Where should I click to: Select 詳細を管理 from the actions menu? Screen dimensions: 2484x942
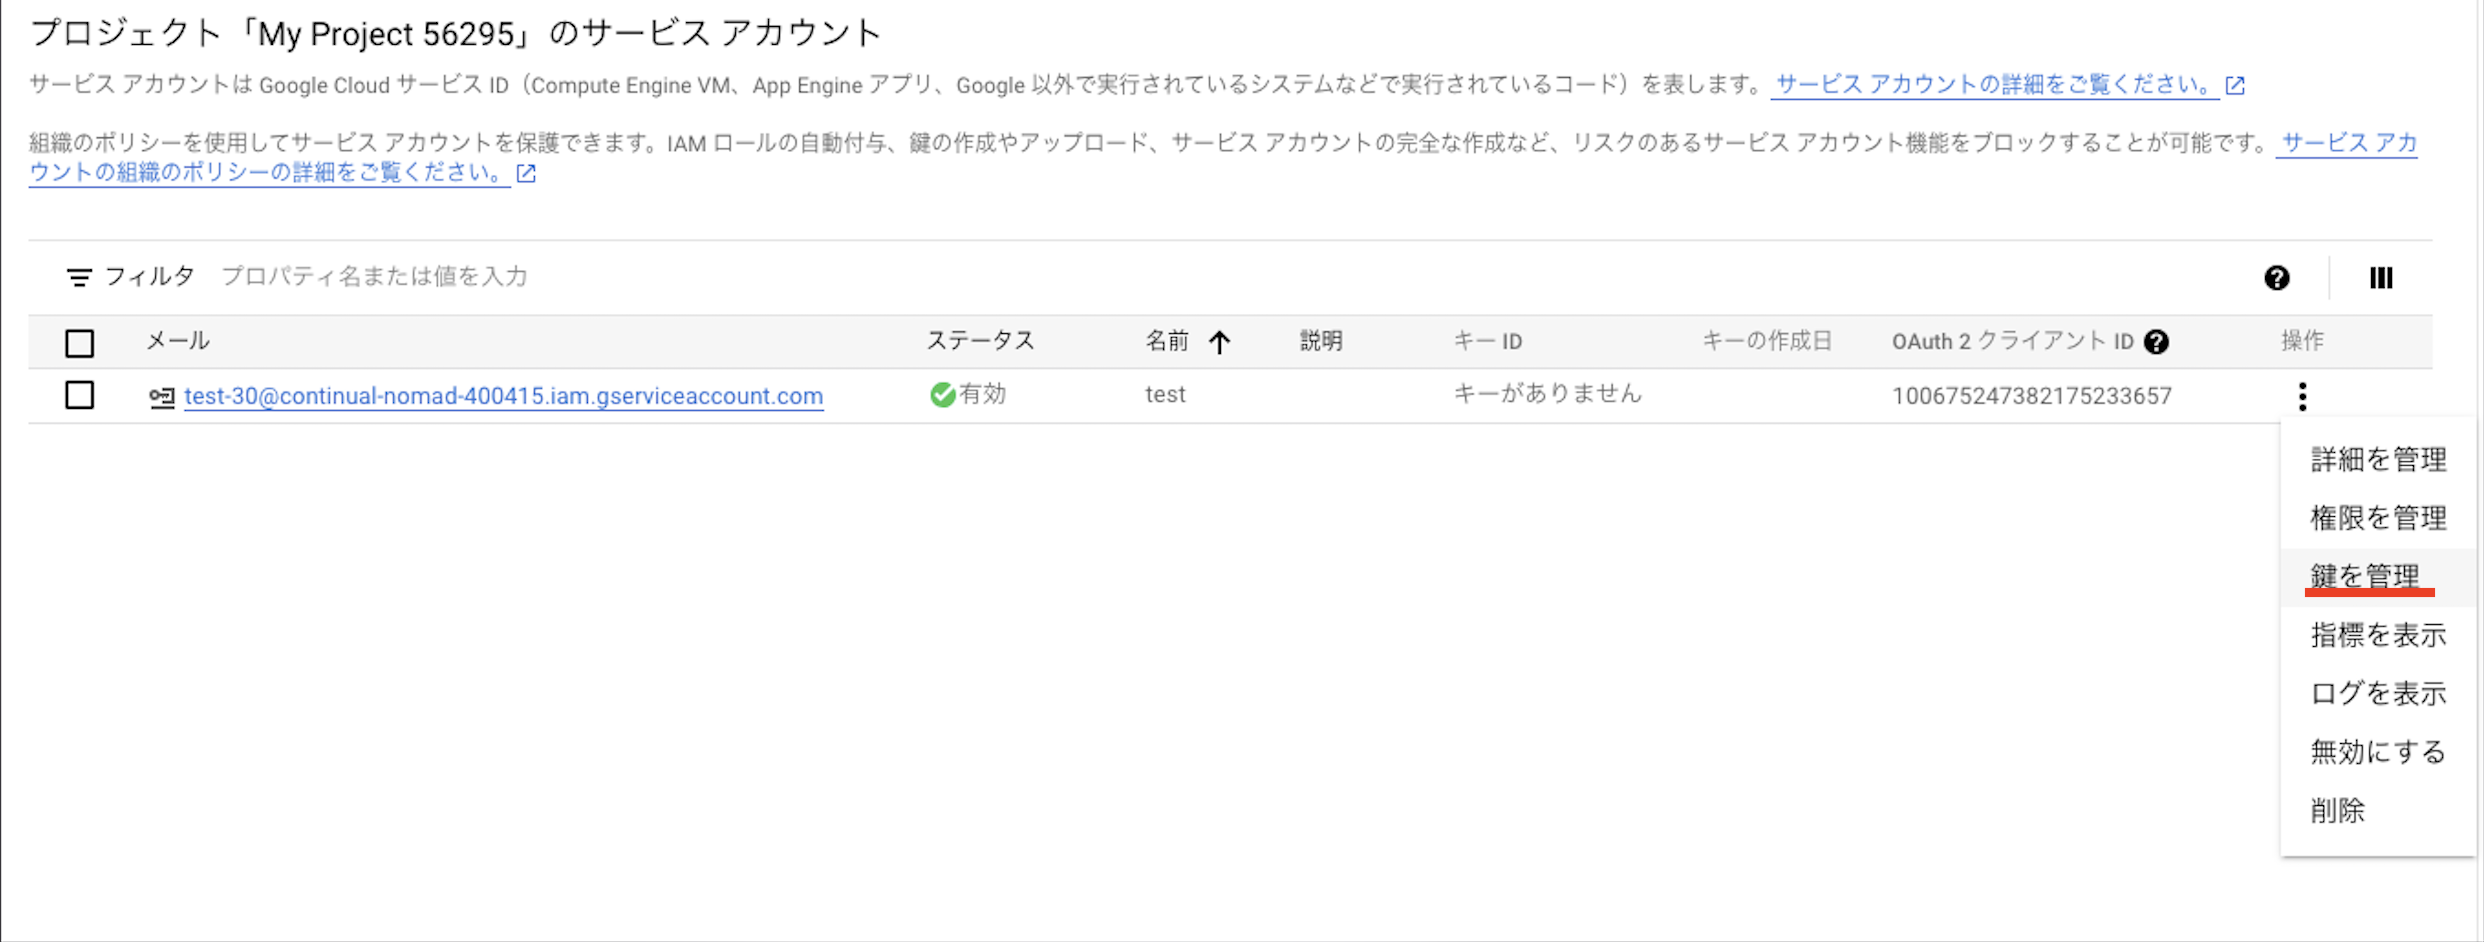[x=2378, y=459]
